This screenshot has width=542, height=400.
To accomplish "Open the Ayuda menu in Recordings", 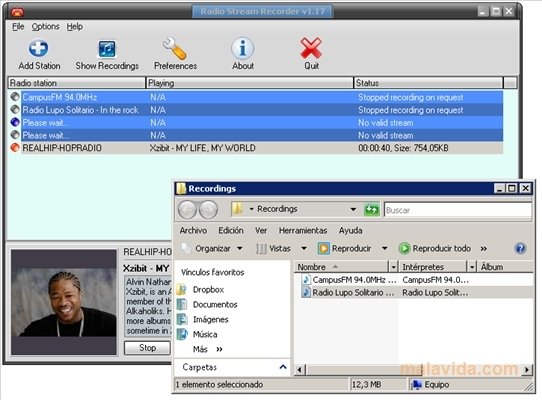I will click(351, 230).
